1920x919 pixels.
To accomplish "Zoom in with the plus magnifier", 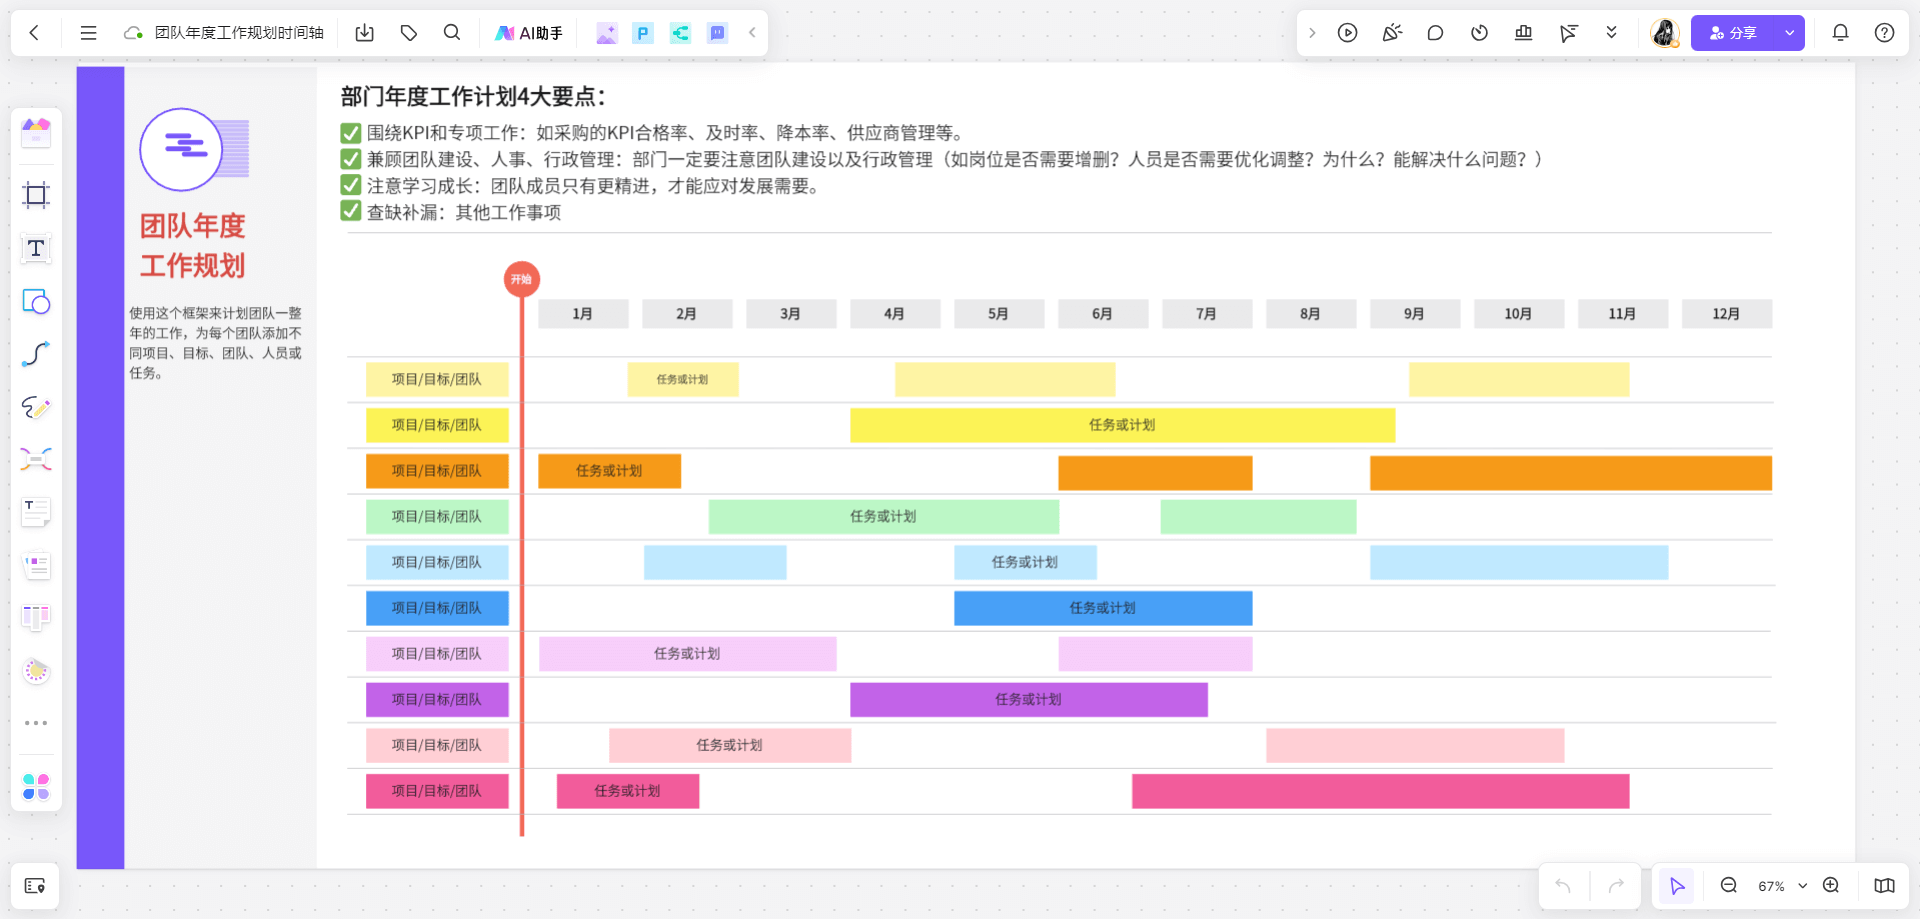I will [x=1831, y=886].
